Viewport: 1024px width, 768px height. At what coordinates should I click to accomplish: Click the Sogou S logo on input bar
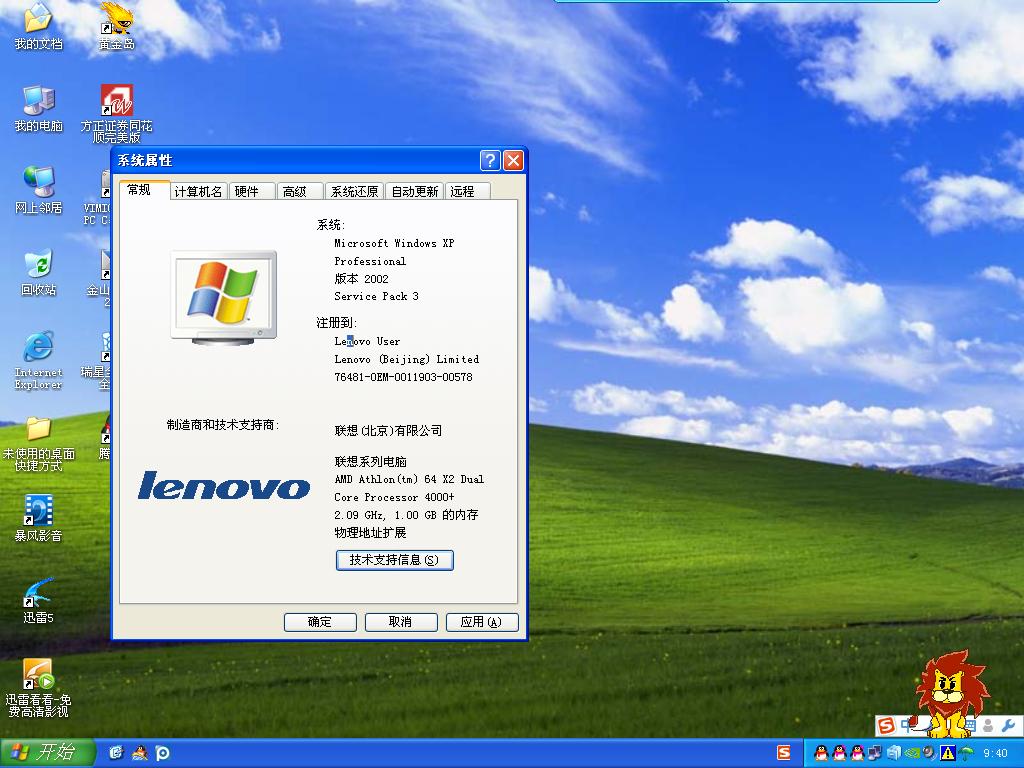(886, 726)
